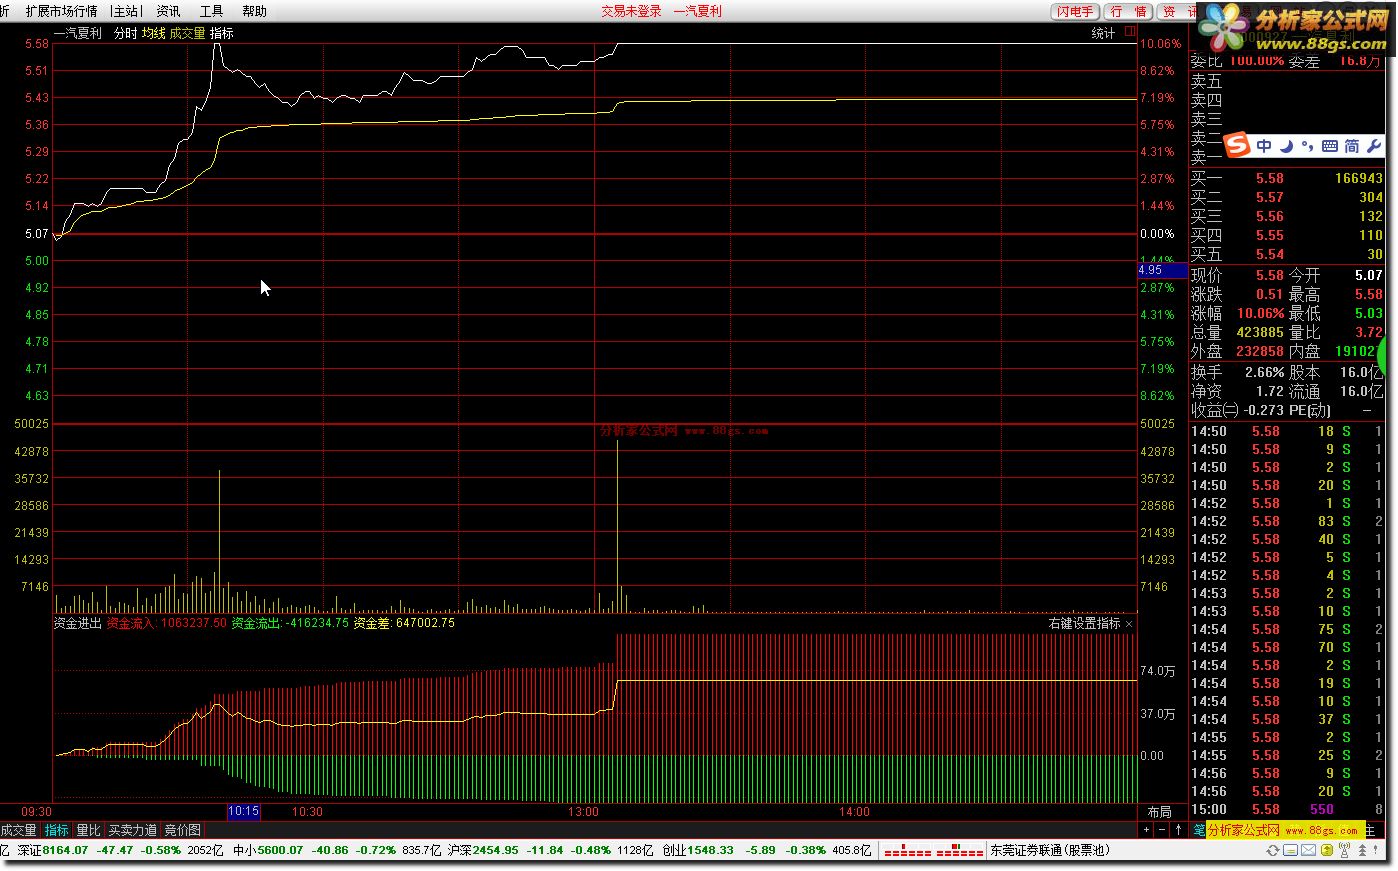Select the 分时 chart label
The height and width of the screenshot is (871, 1398).
[x=125, y=33]
